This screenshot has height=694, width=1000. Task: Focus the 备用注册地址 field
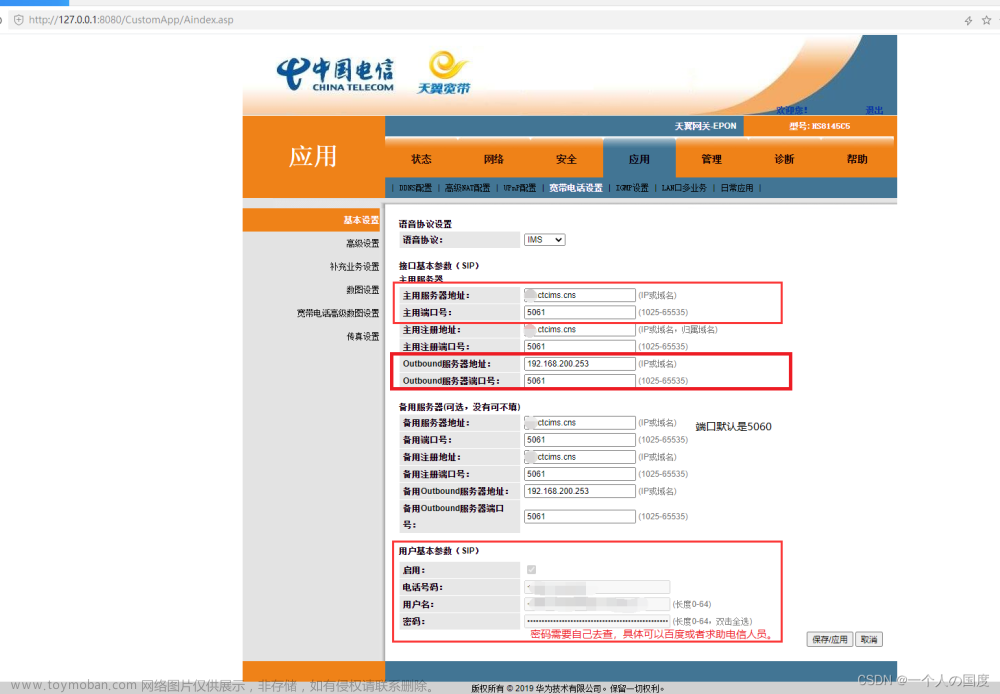point(579,457)
